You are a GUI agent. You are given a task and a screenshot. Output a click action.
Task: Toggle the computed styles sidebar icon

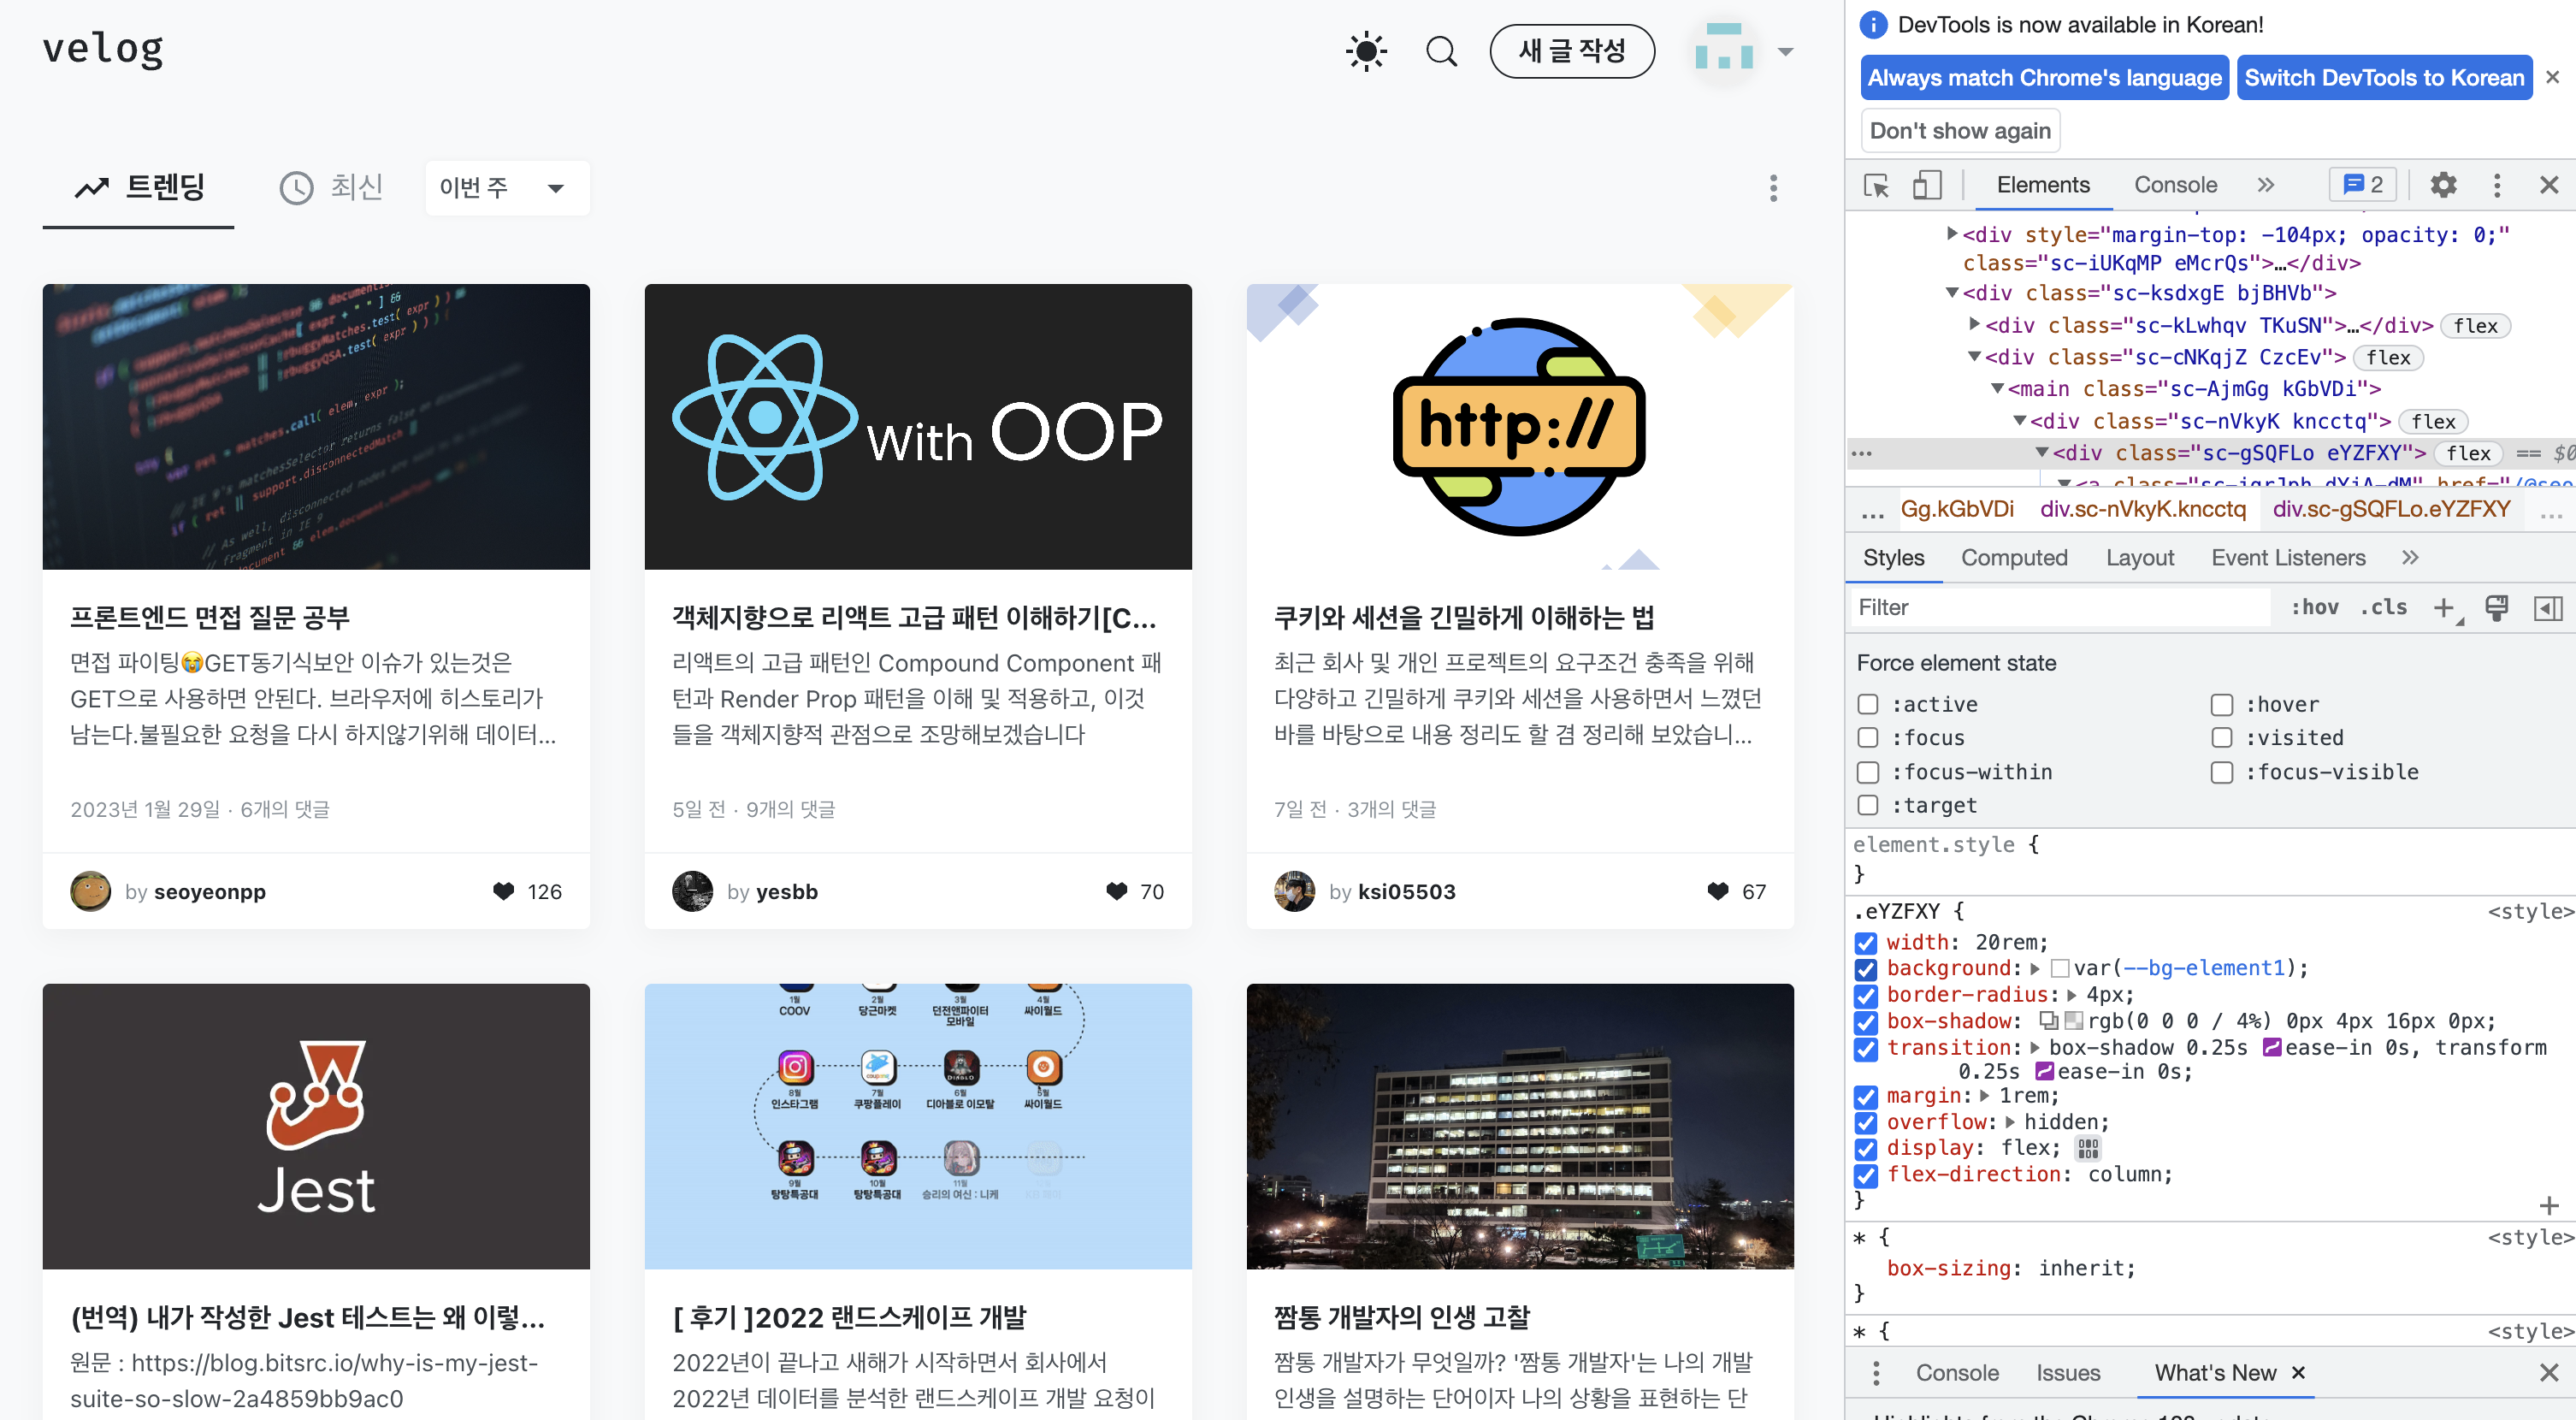[x=2548, y=607]
